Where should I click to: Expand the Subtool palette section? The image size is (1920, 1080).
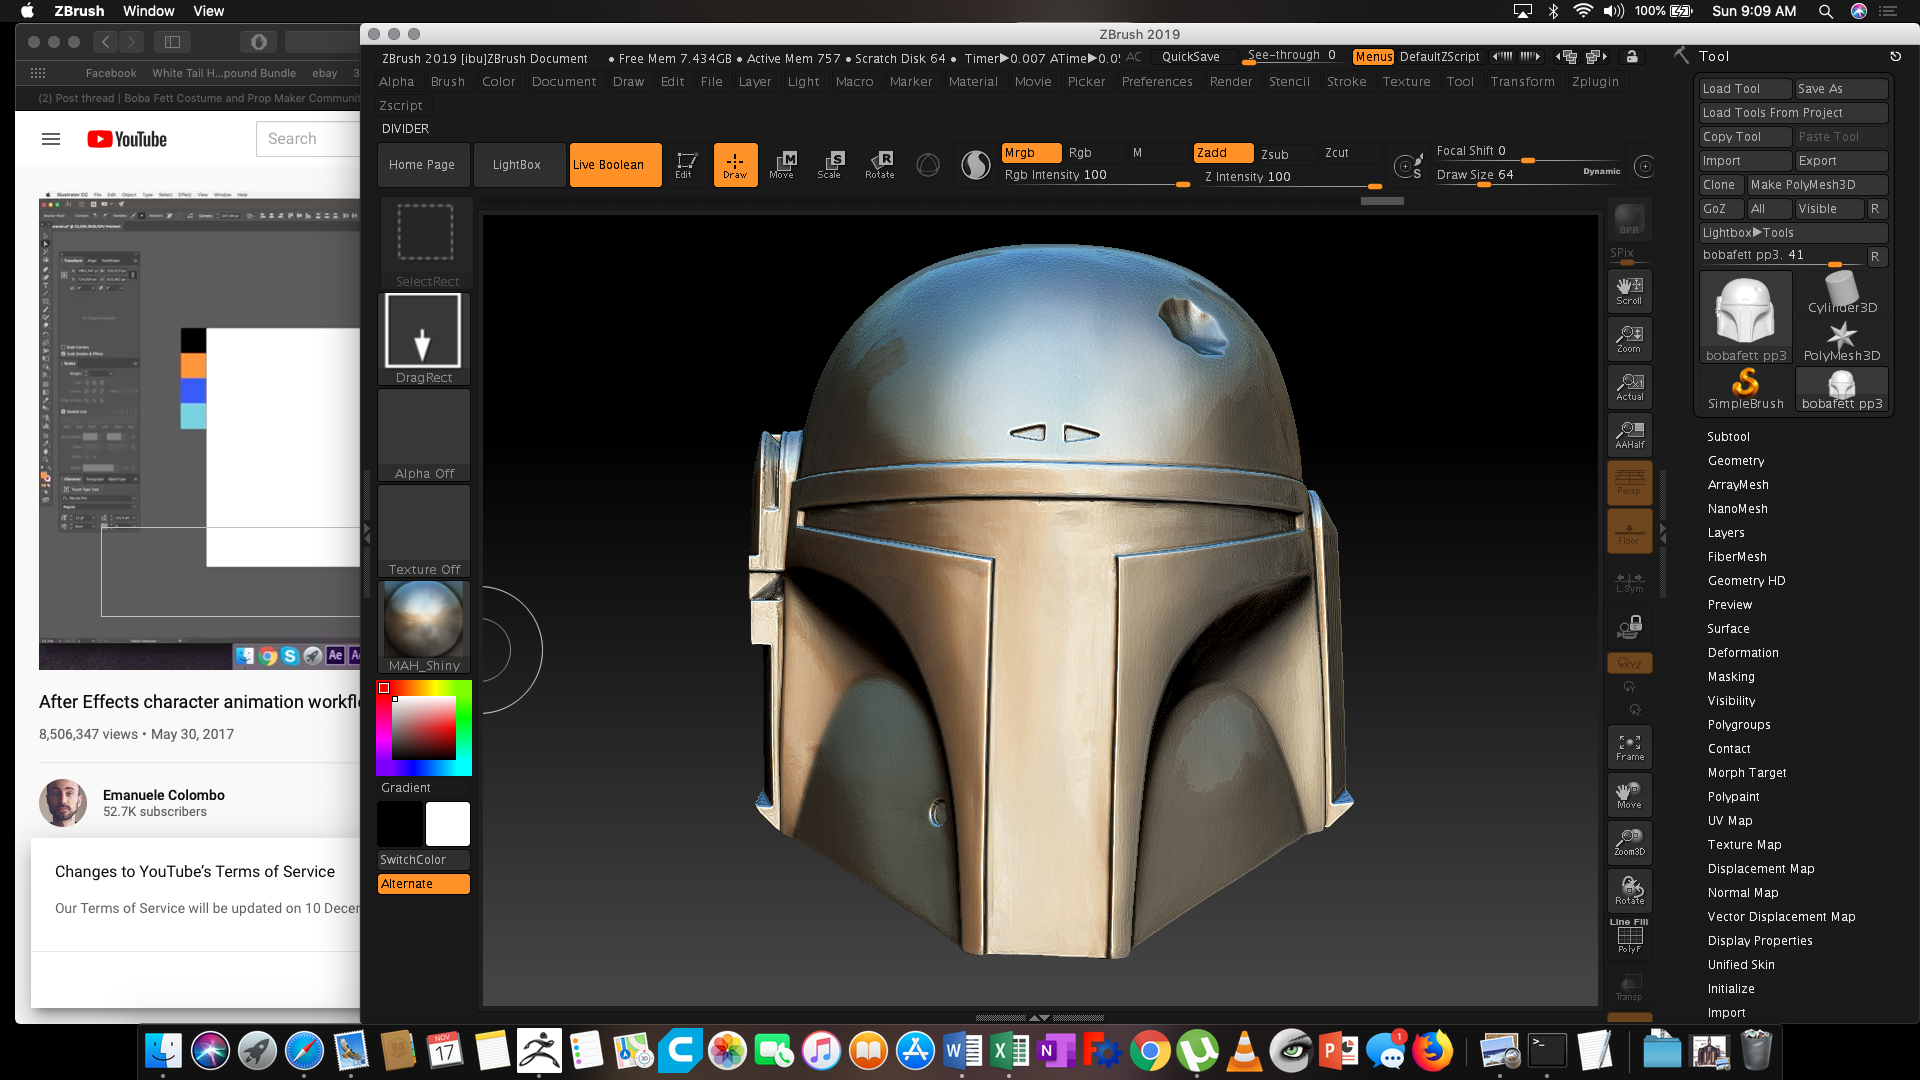point(1728,437)
